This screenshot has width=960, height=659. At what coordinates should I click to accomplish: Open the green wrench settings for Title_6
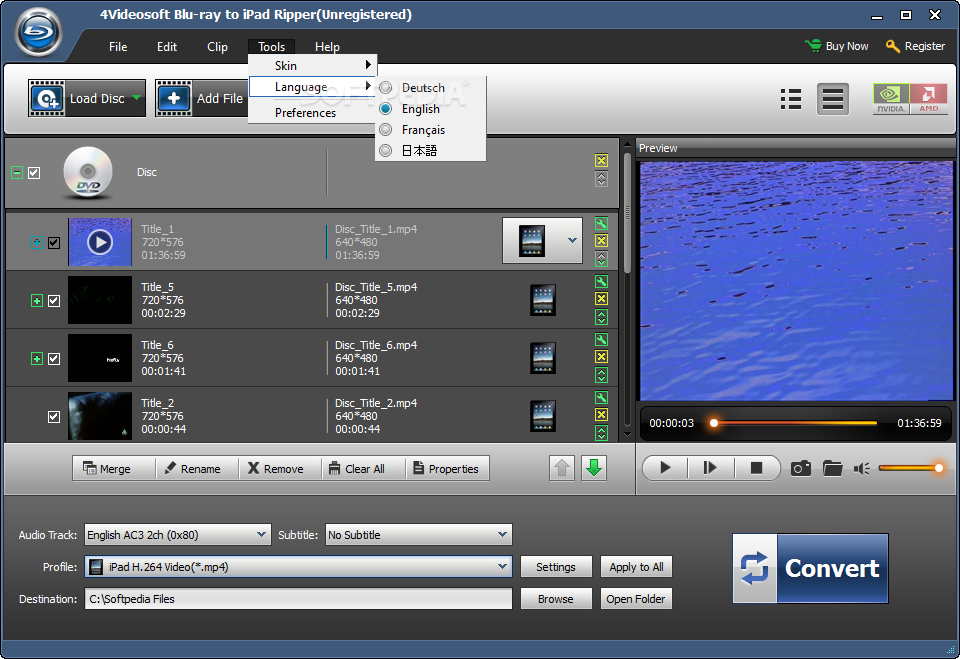pyautogui.click(x=601, y=340)
